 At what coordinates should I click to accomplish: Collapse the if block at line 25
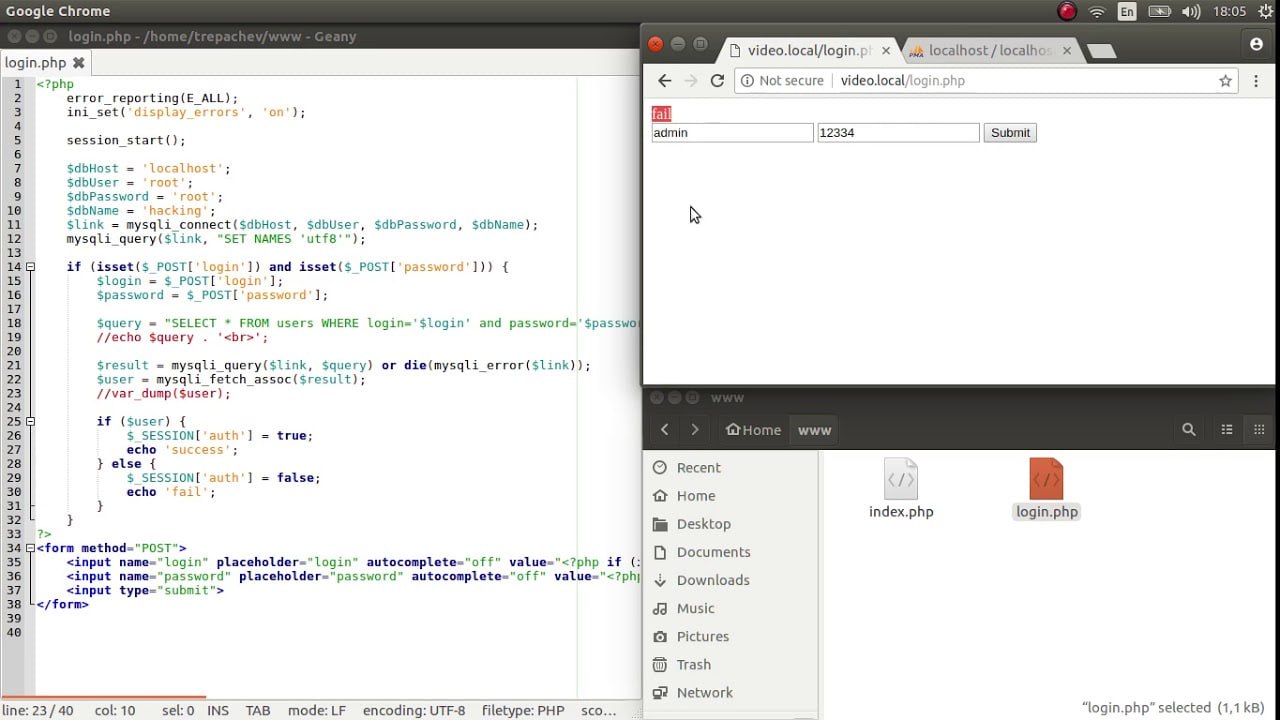click(x=30, y=421)
